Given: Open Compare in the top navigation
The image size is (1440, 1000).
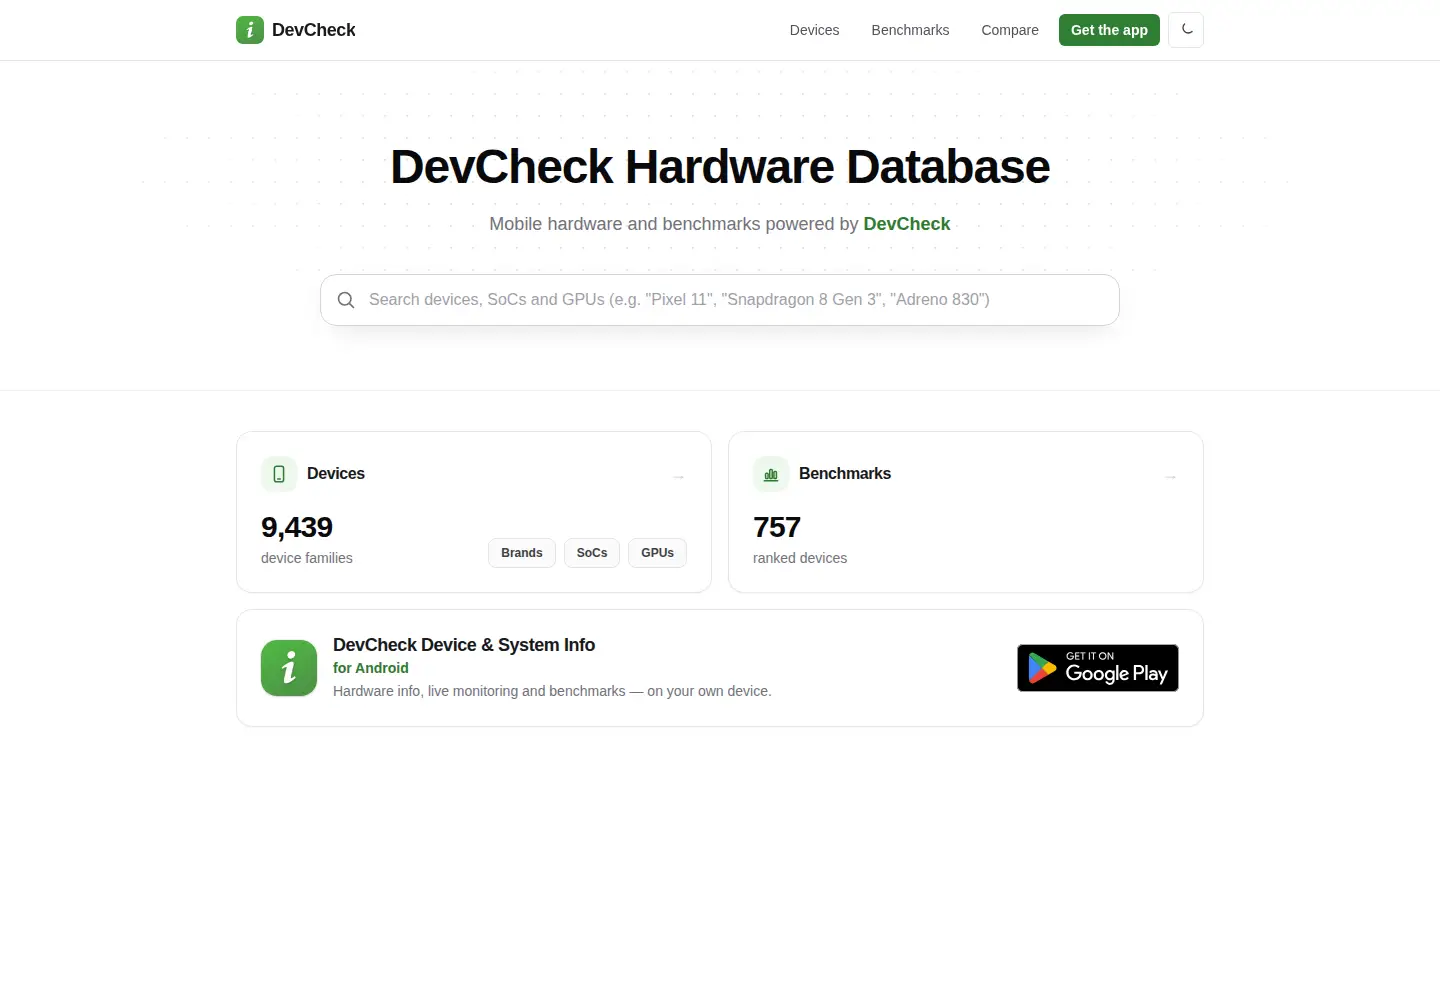Looking at the screenshot, I should click(1010, 30).
